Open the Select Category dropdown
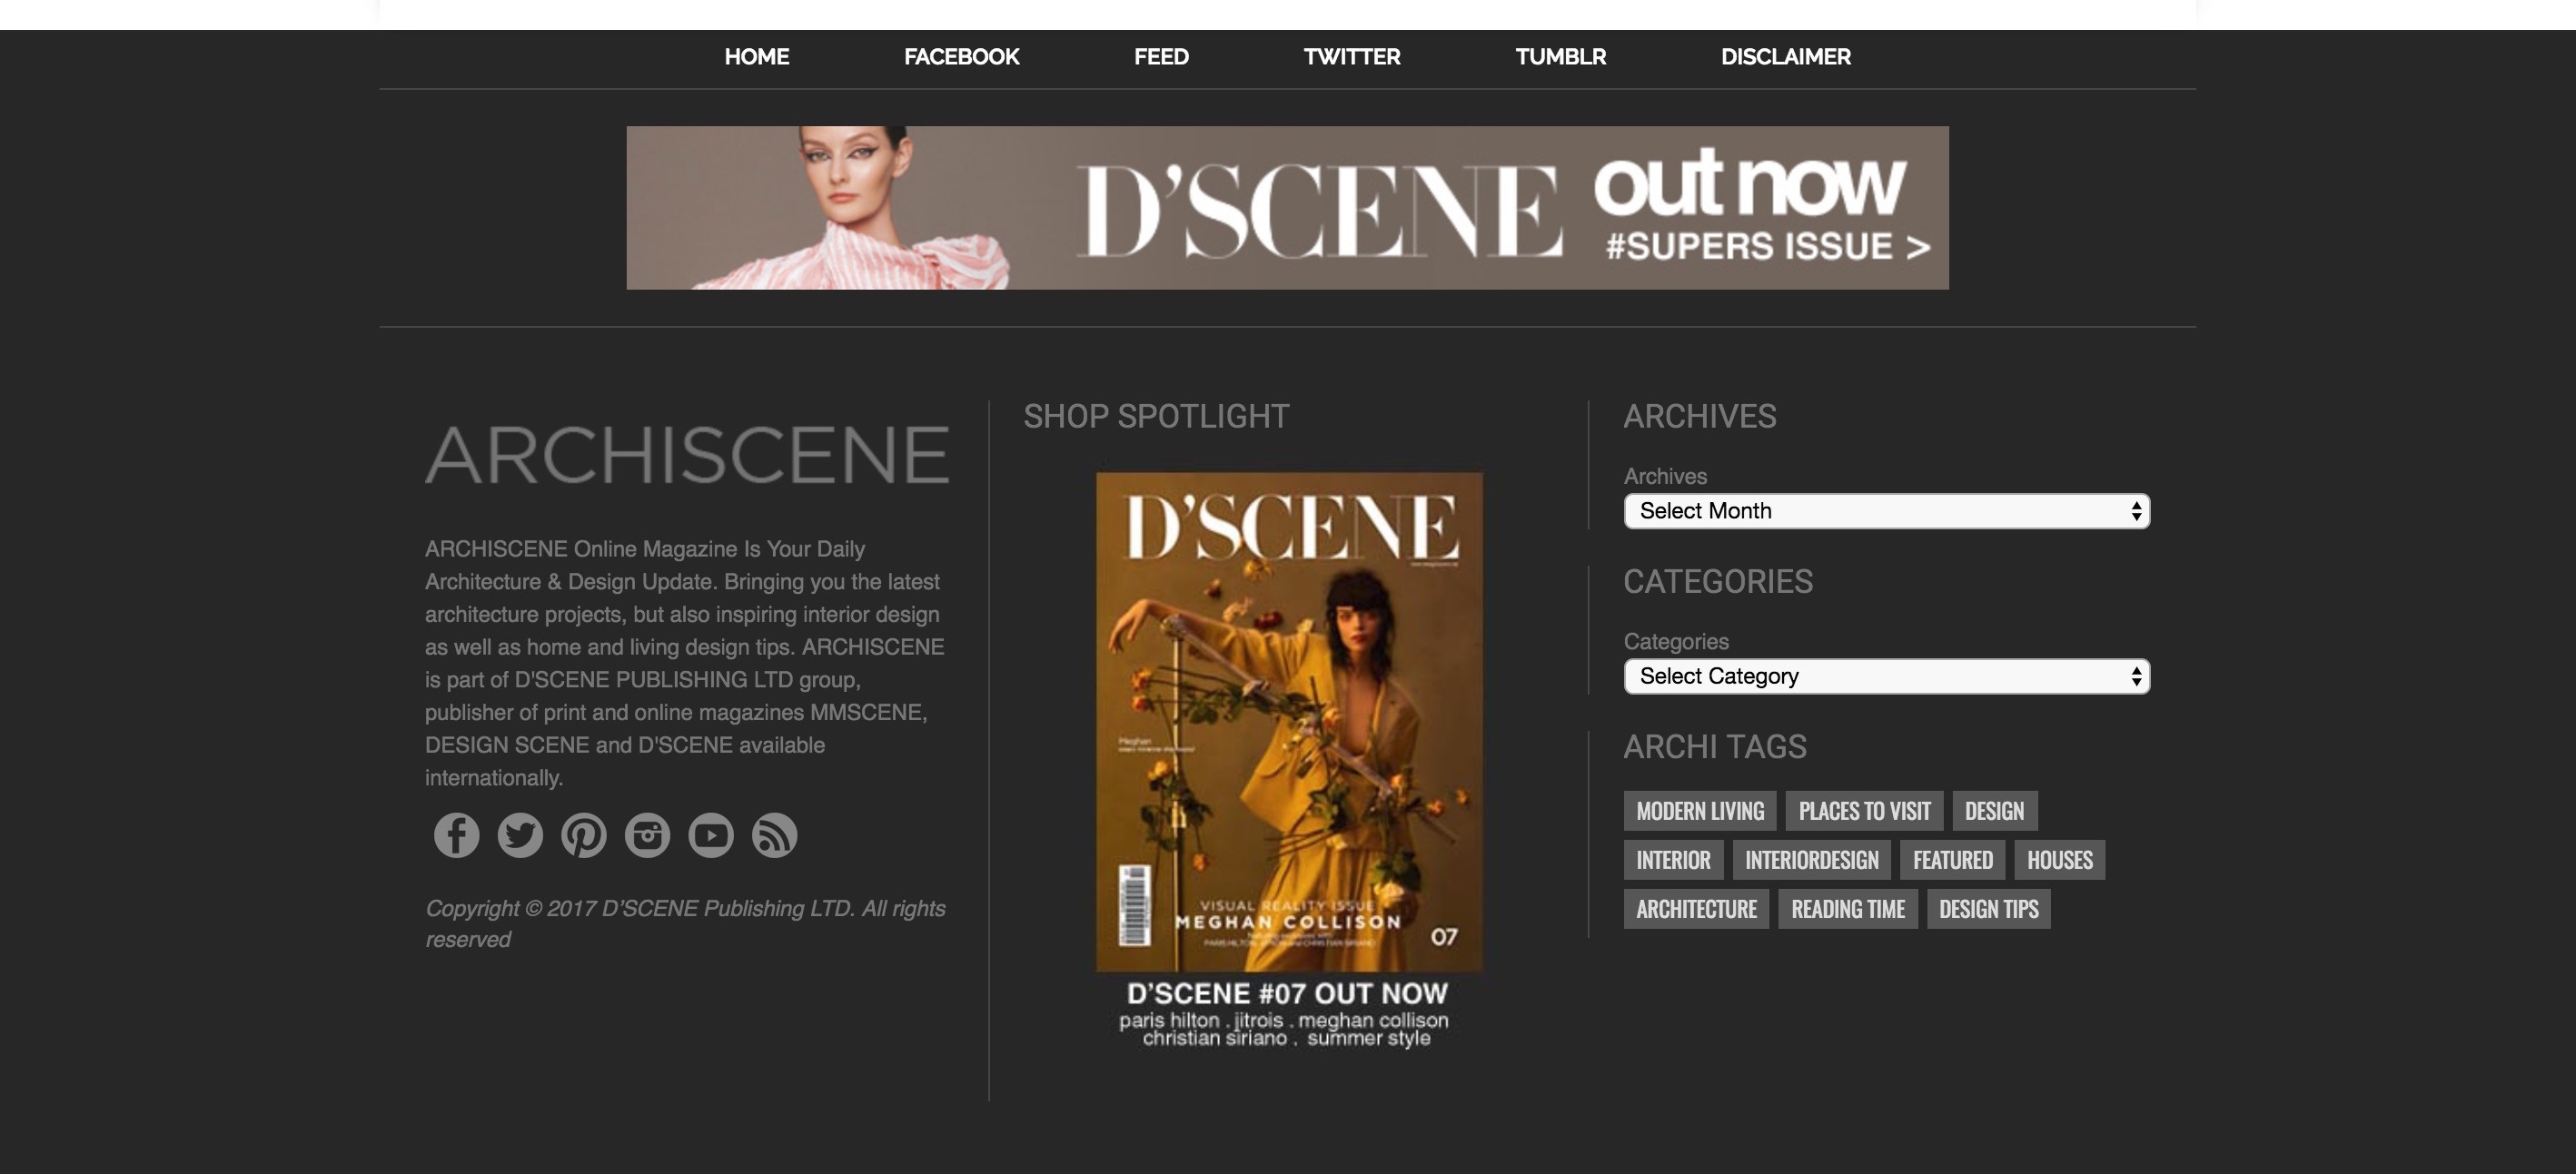Image resolution: width=2576 pixels, height=1174 pixels. point(1887,676)
